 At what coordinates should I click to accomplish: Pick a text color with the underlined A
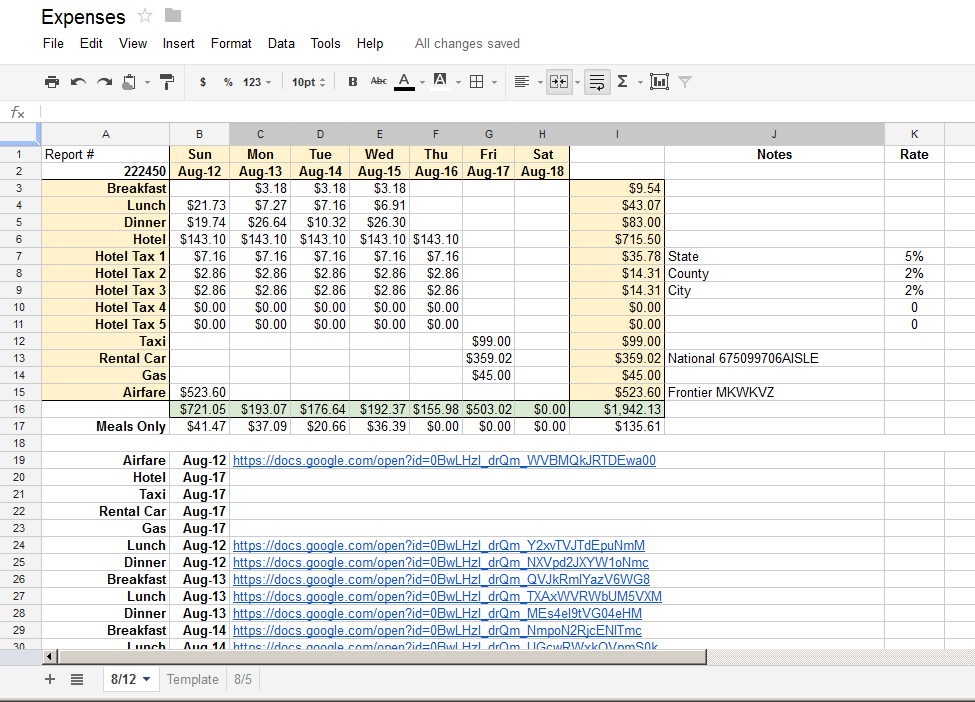(x=404, y=82)
